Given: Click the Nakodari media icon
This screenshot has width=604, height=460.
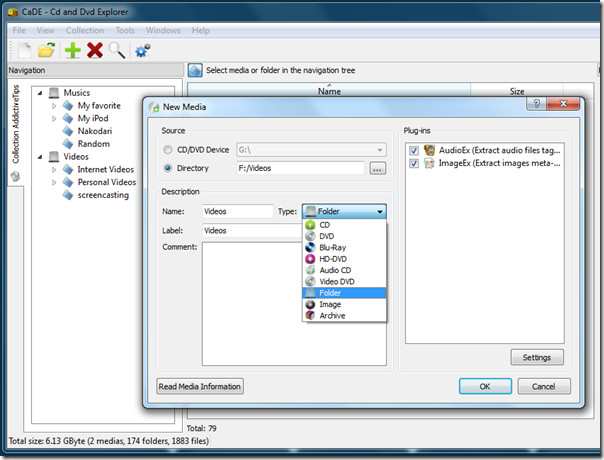Looking at the screenshot, I should [x=68, y=131].
